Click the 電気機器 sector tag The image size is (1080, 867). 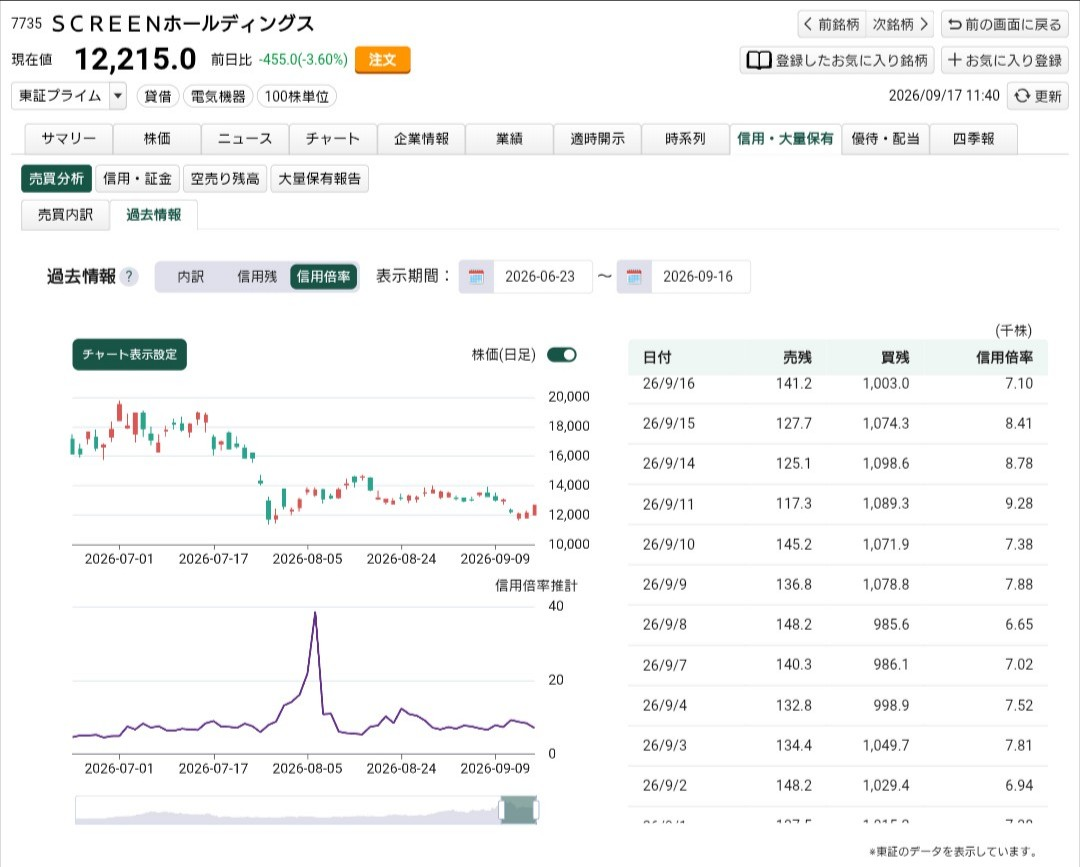218,96
